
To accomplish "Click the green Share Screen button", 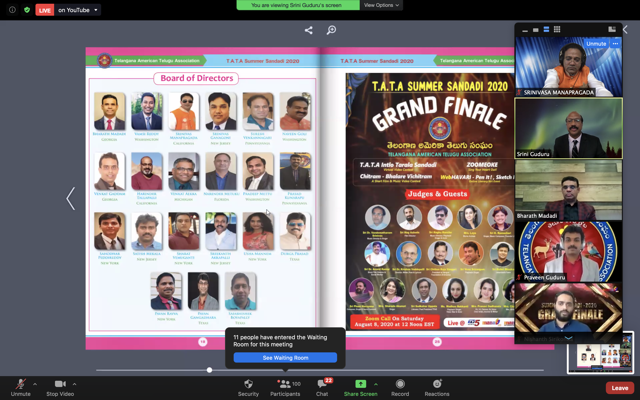I will tap(360, 387).
